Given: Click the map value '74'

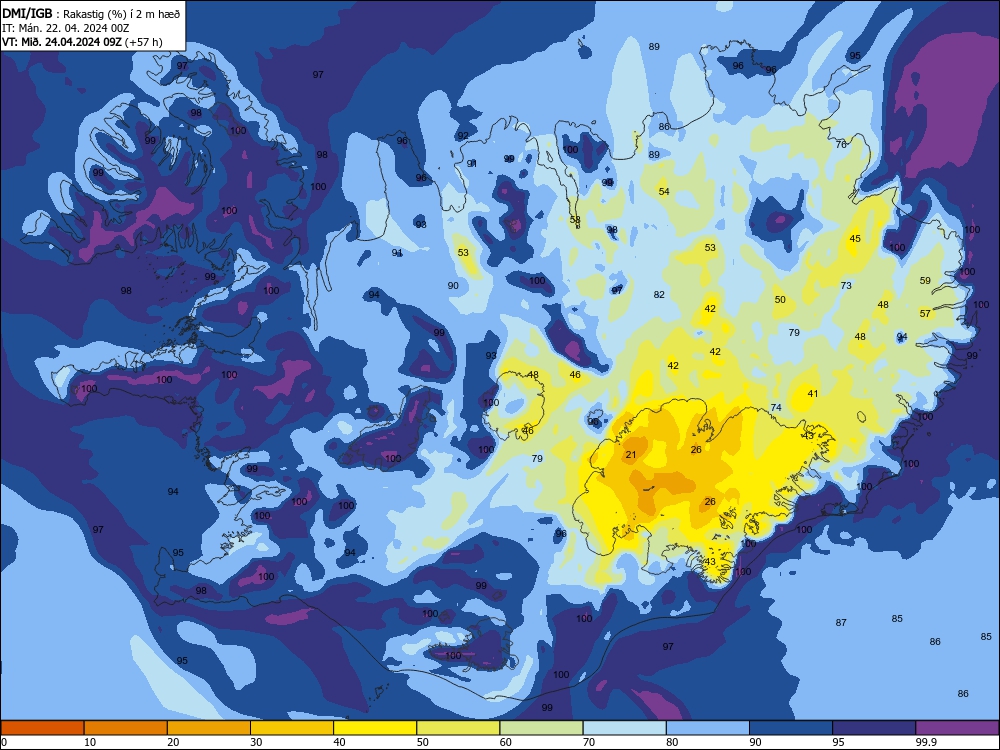Looking at the screenshot, I should click(x=776, y=408).
